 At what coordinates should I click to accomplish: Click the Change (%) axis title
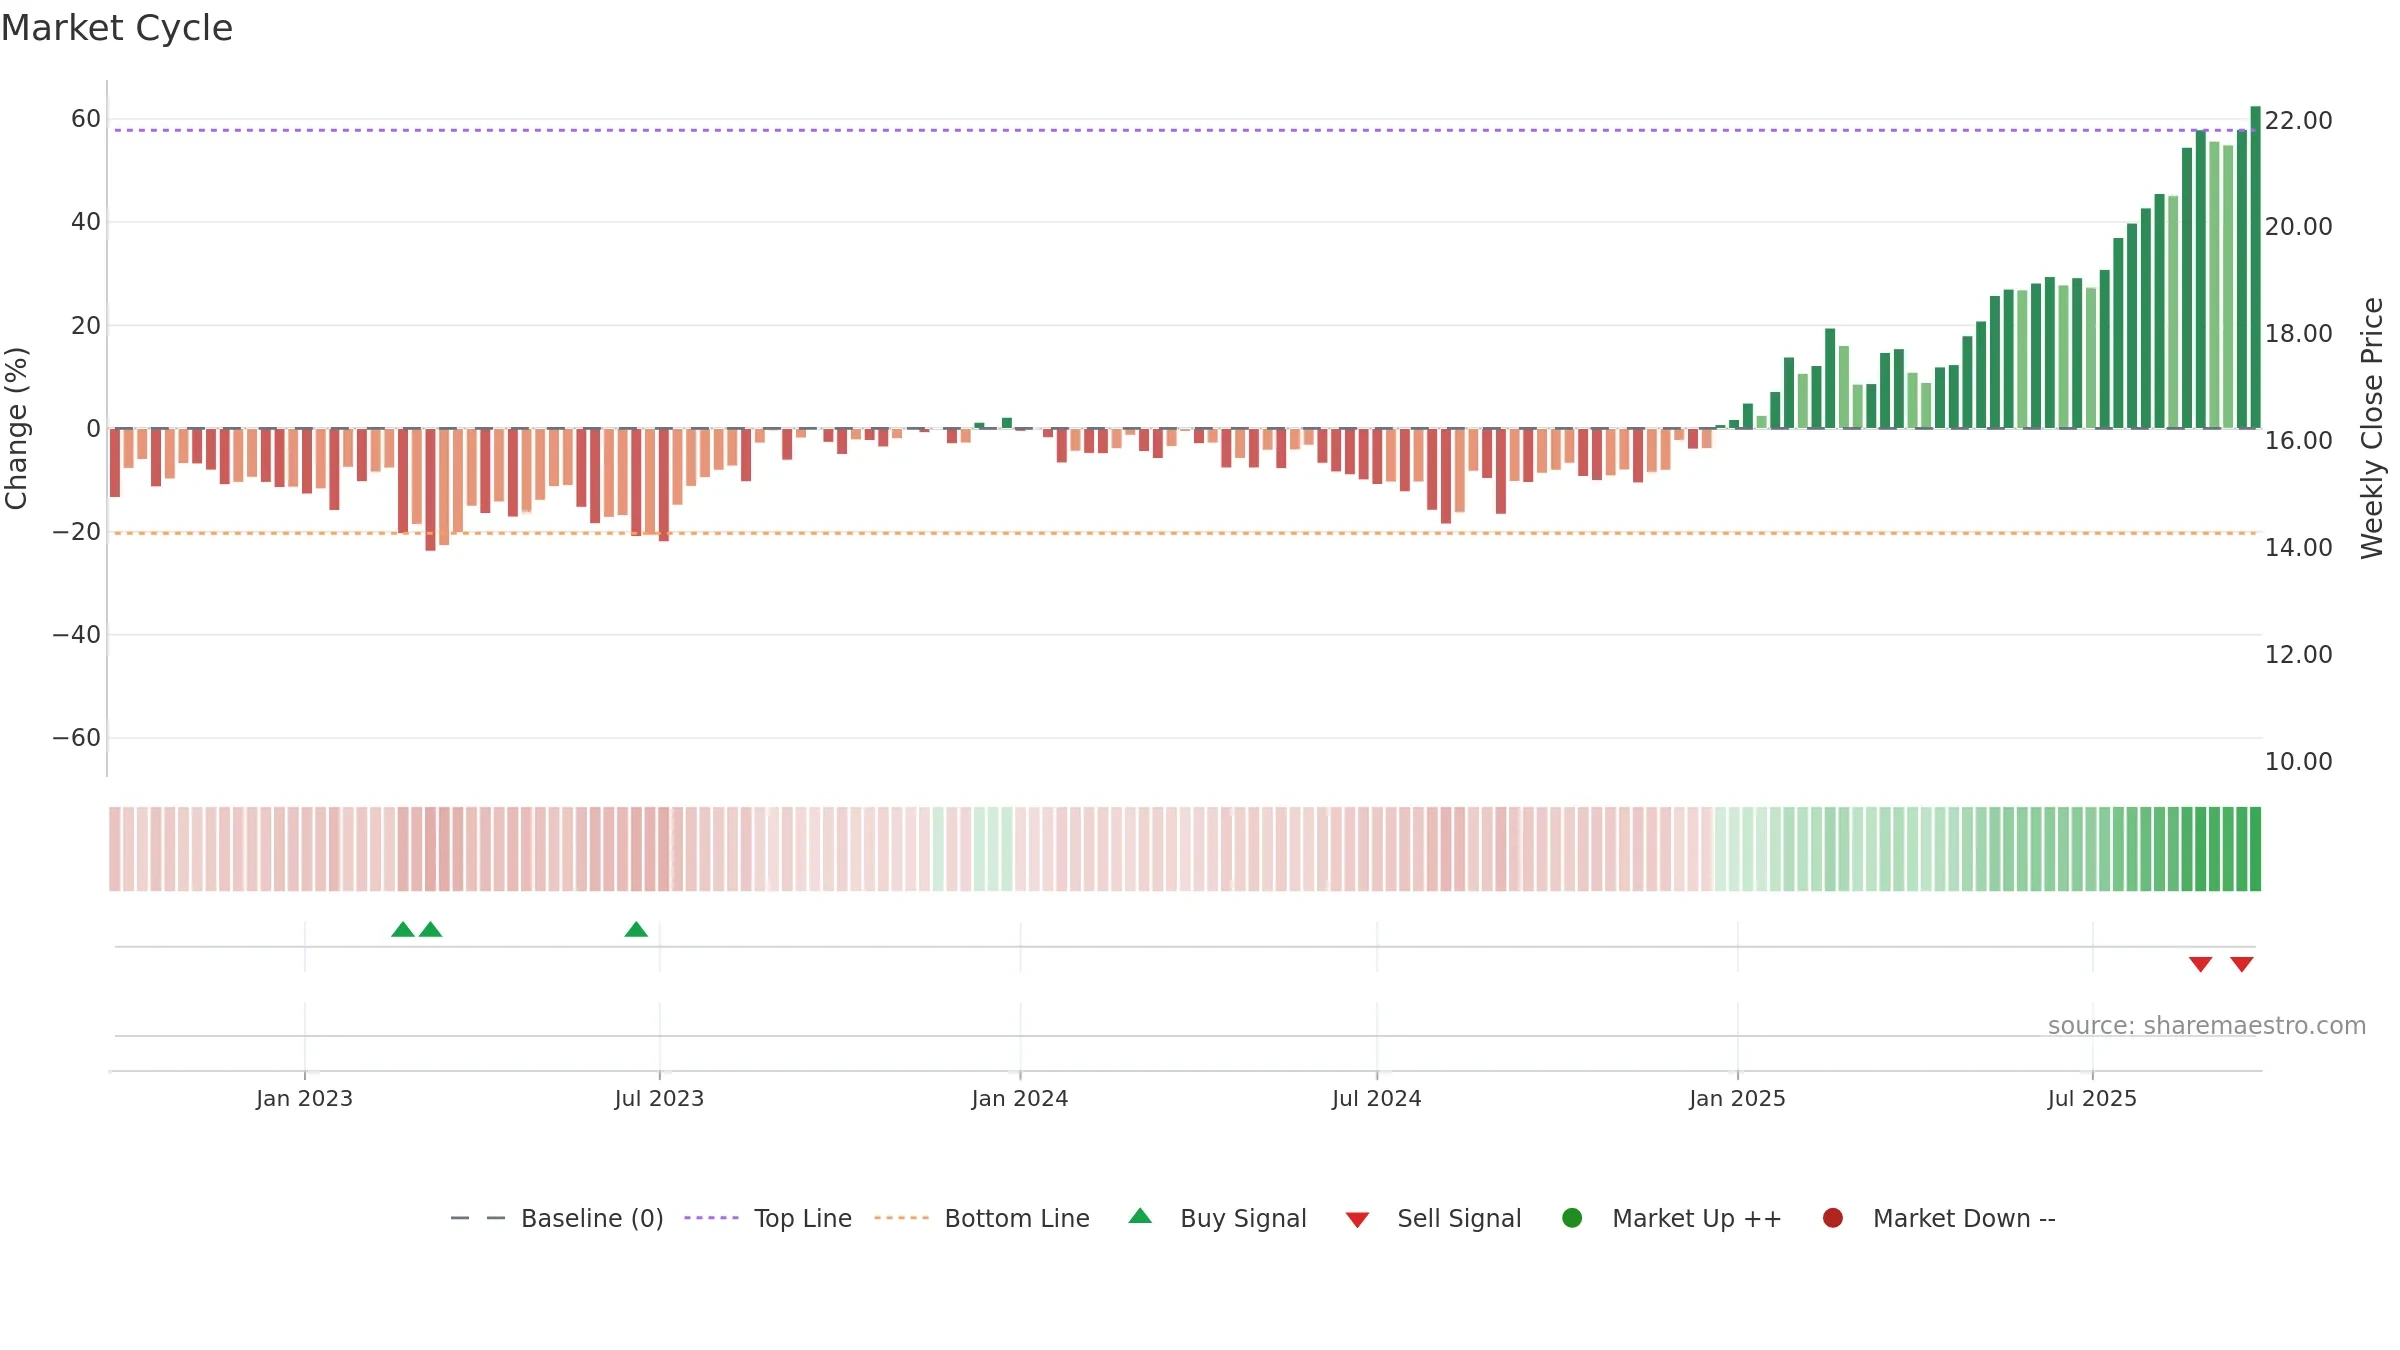tap(16, 428)
